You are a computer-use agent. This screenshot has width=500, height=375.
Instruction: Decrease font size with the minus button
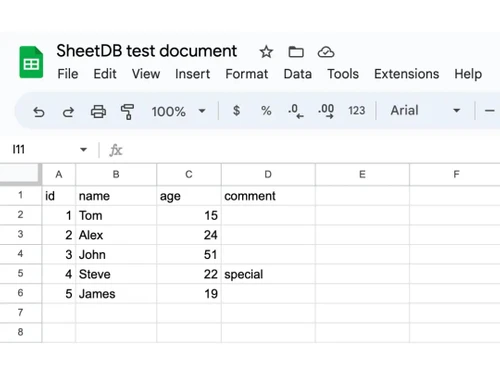[489, 111]
